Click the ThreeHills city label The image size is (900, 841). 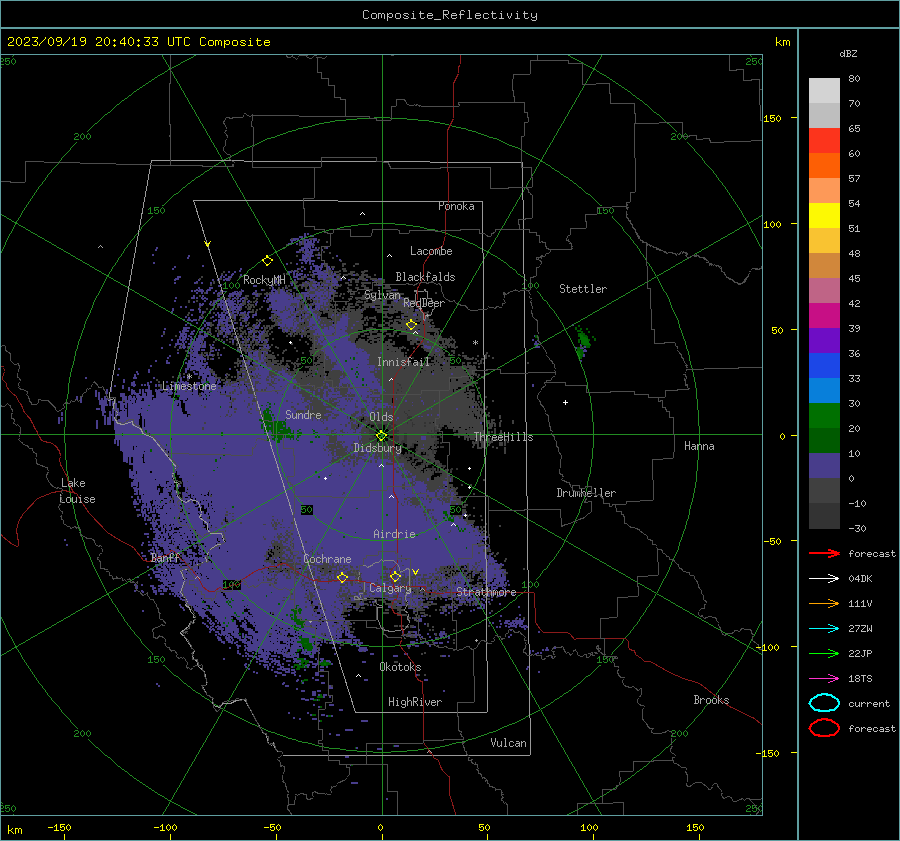[x=503, y=437]
